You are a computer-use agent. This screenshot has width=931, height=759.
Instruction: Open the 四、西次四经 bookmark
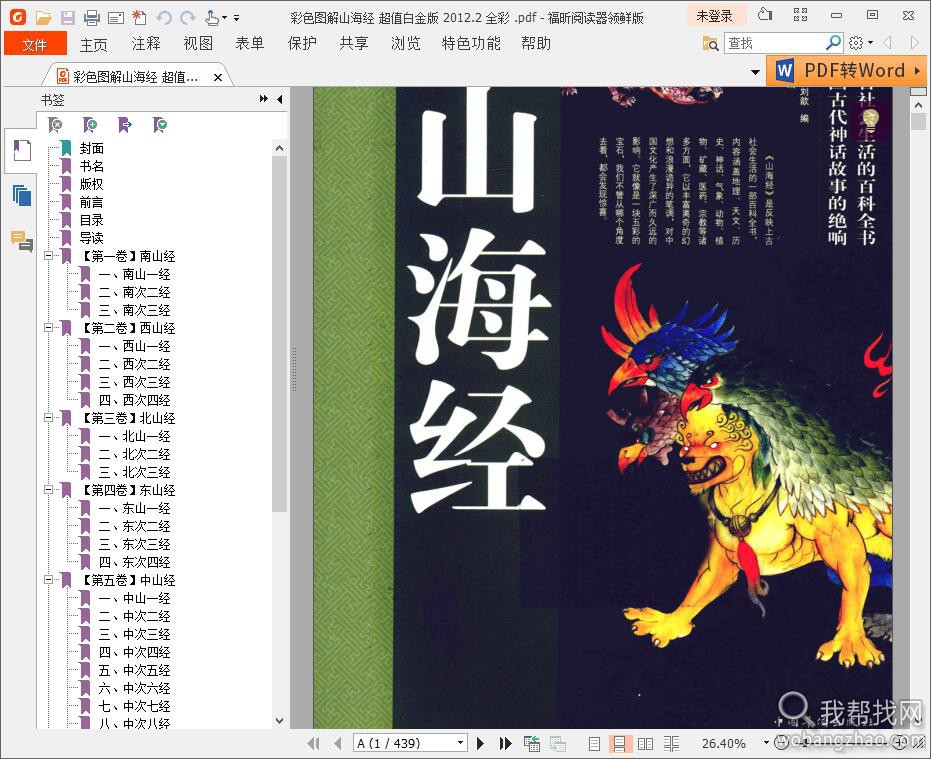click(x=134, y=400)
